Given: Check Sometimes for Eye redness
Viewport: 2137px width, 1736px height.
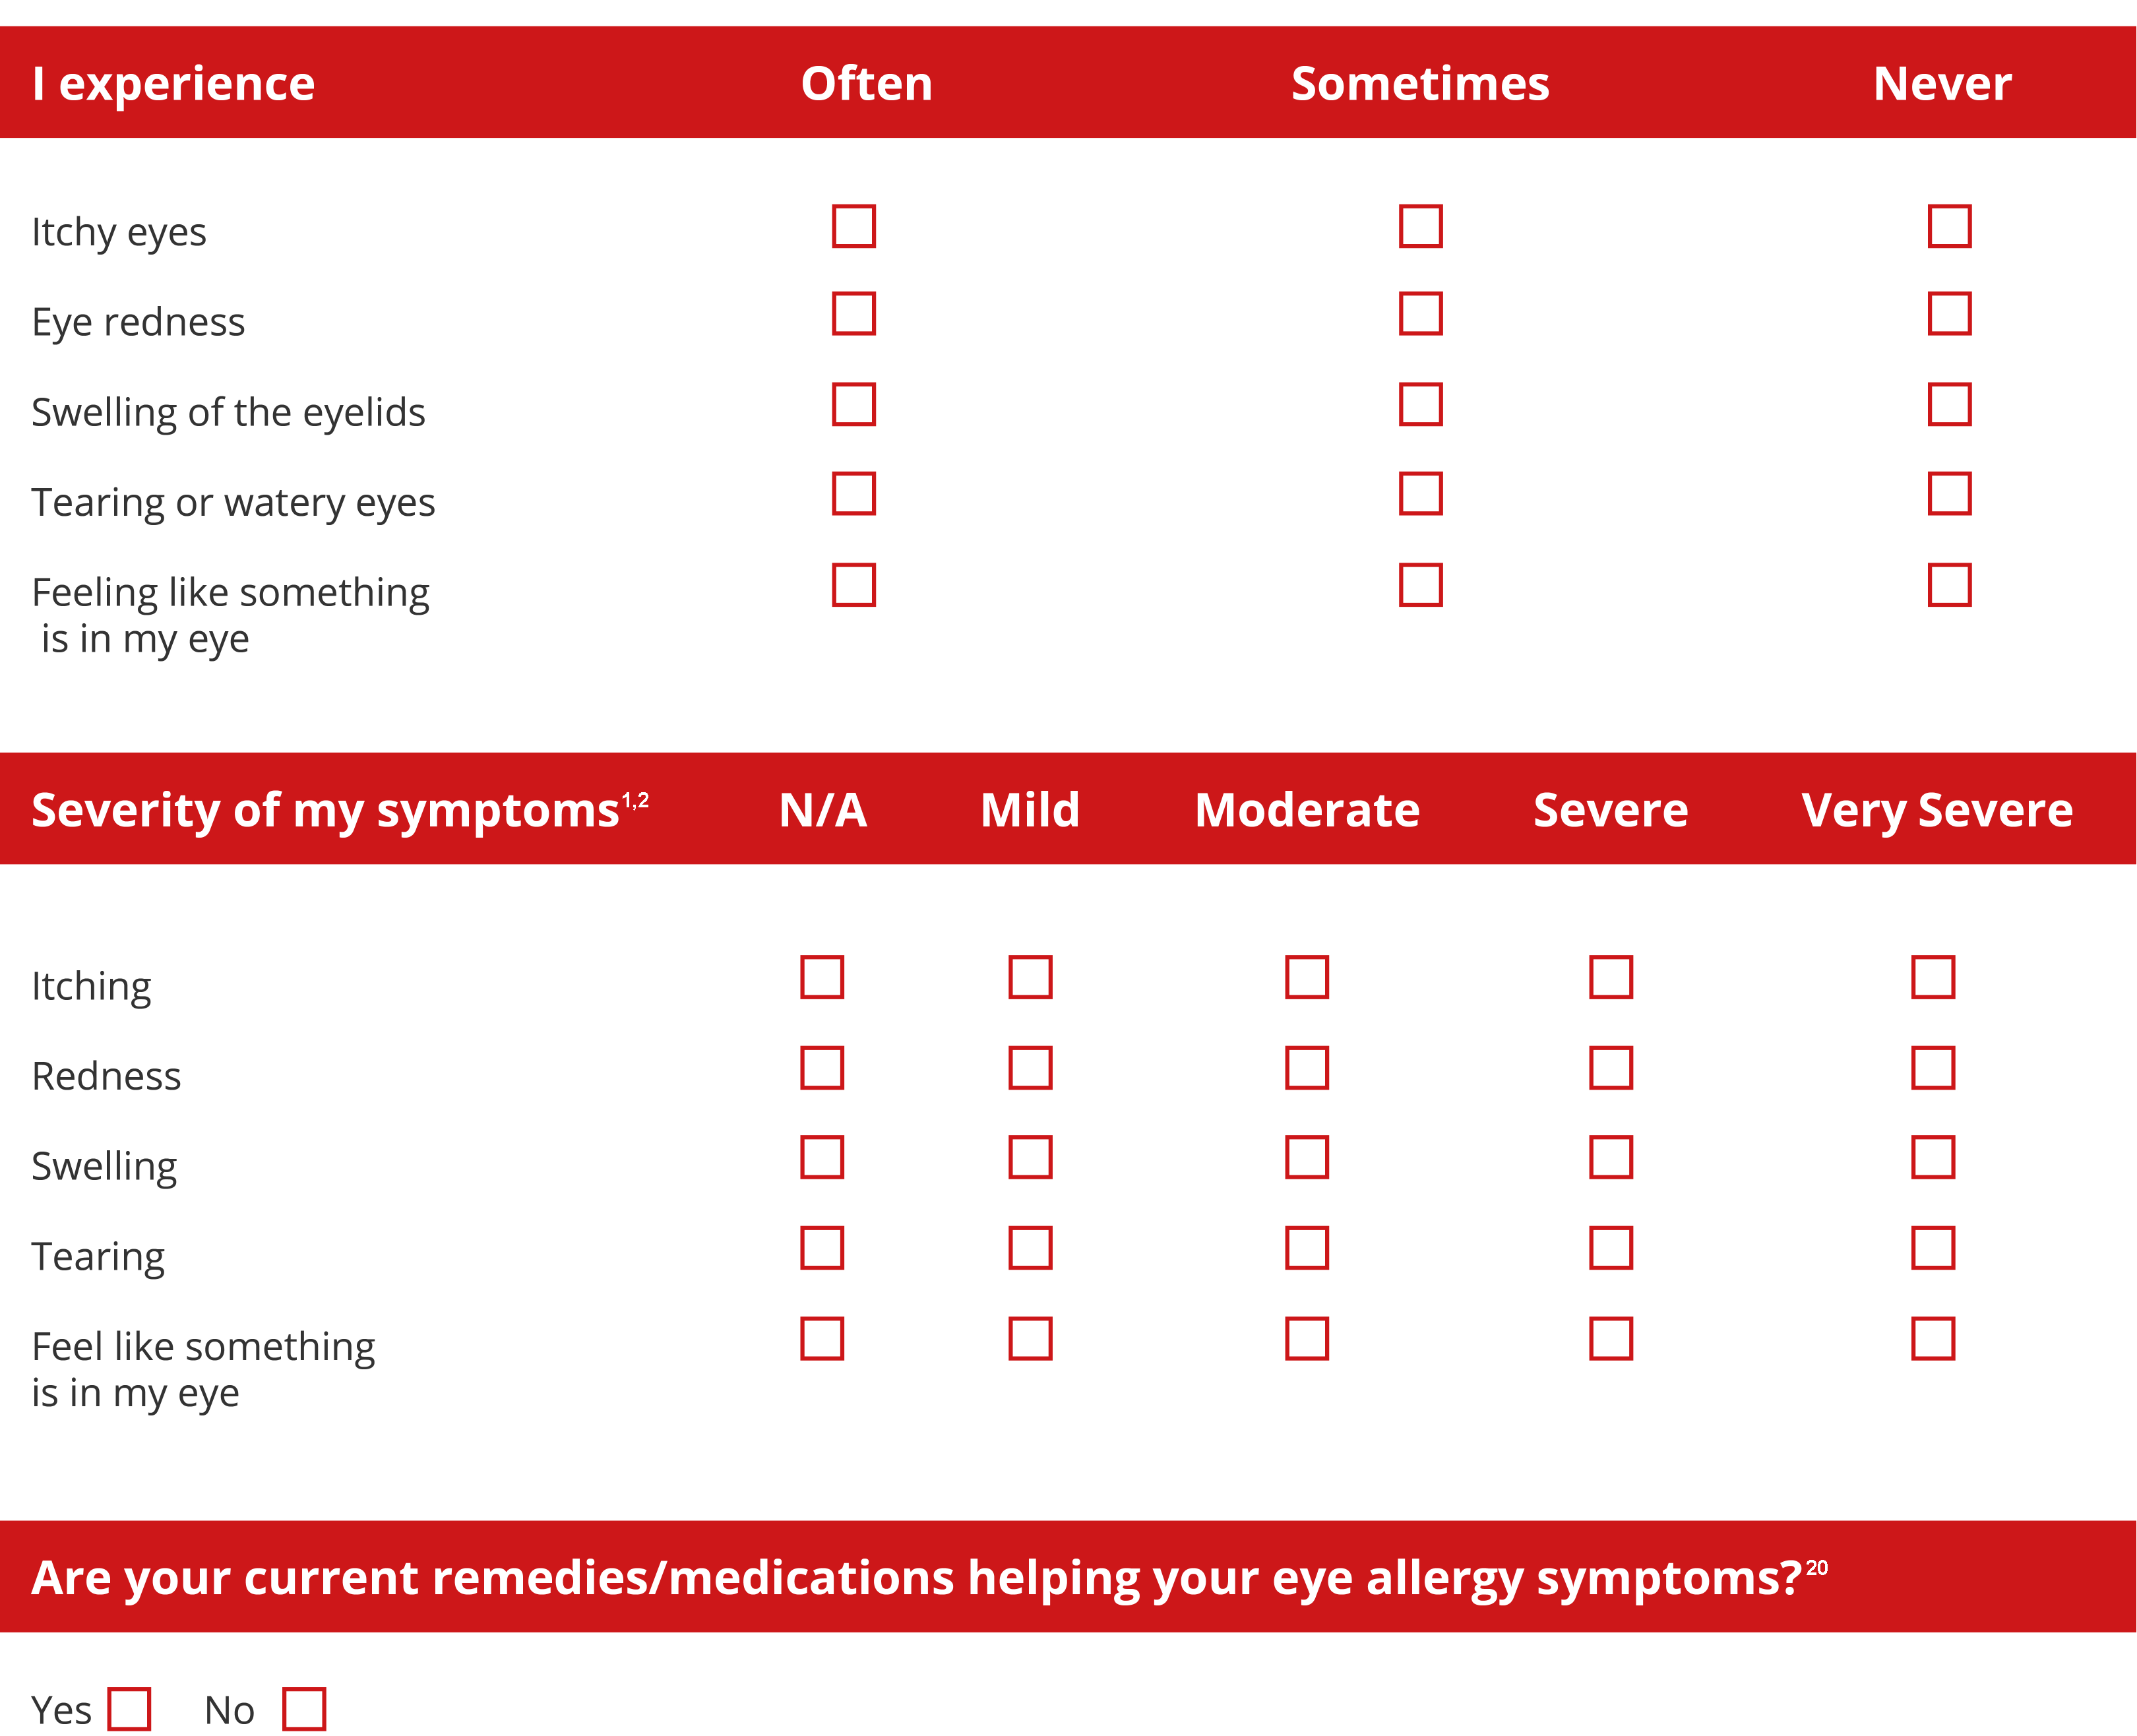Looking at the screenshot, I should coord(1420,314).
